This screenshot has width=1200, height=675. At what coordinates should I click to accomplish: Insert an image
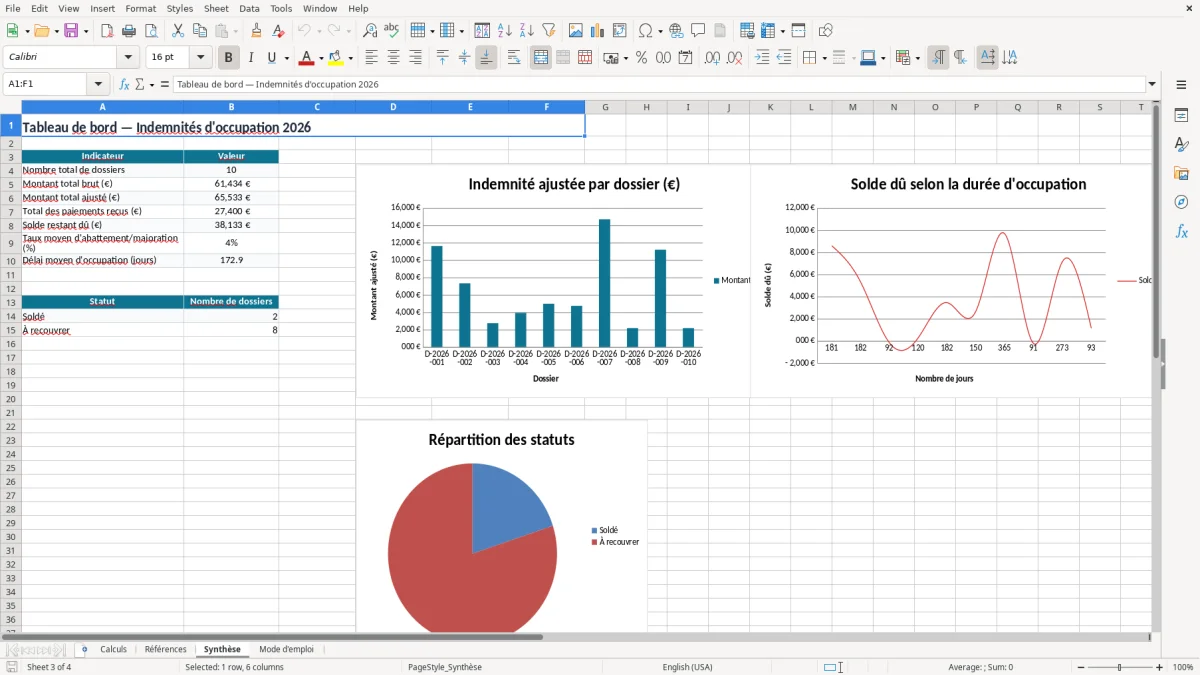576,31
